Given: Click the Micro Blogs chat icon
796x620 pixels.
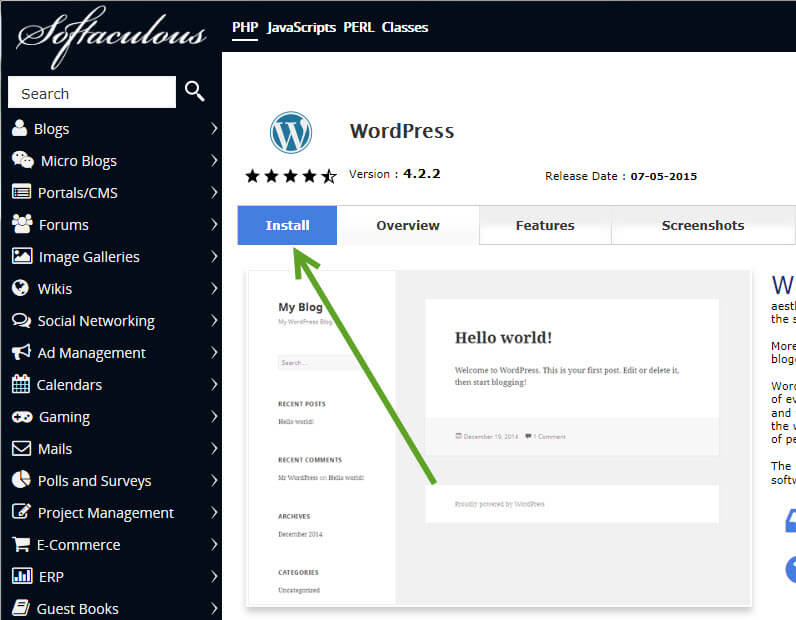Looking at the screenshot, I should 23,160.
